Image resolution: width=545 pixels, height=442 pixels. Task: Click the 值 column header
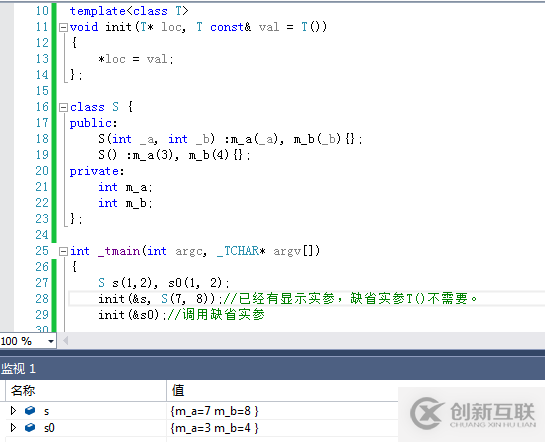click(178, 391)
